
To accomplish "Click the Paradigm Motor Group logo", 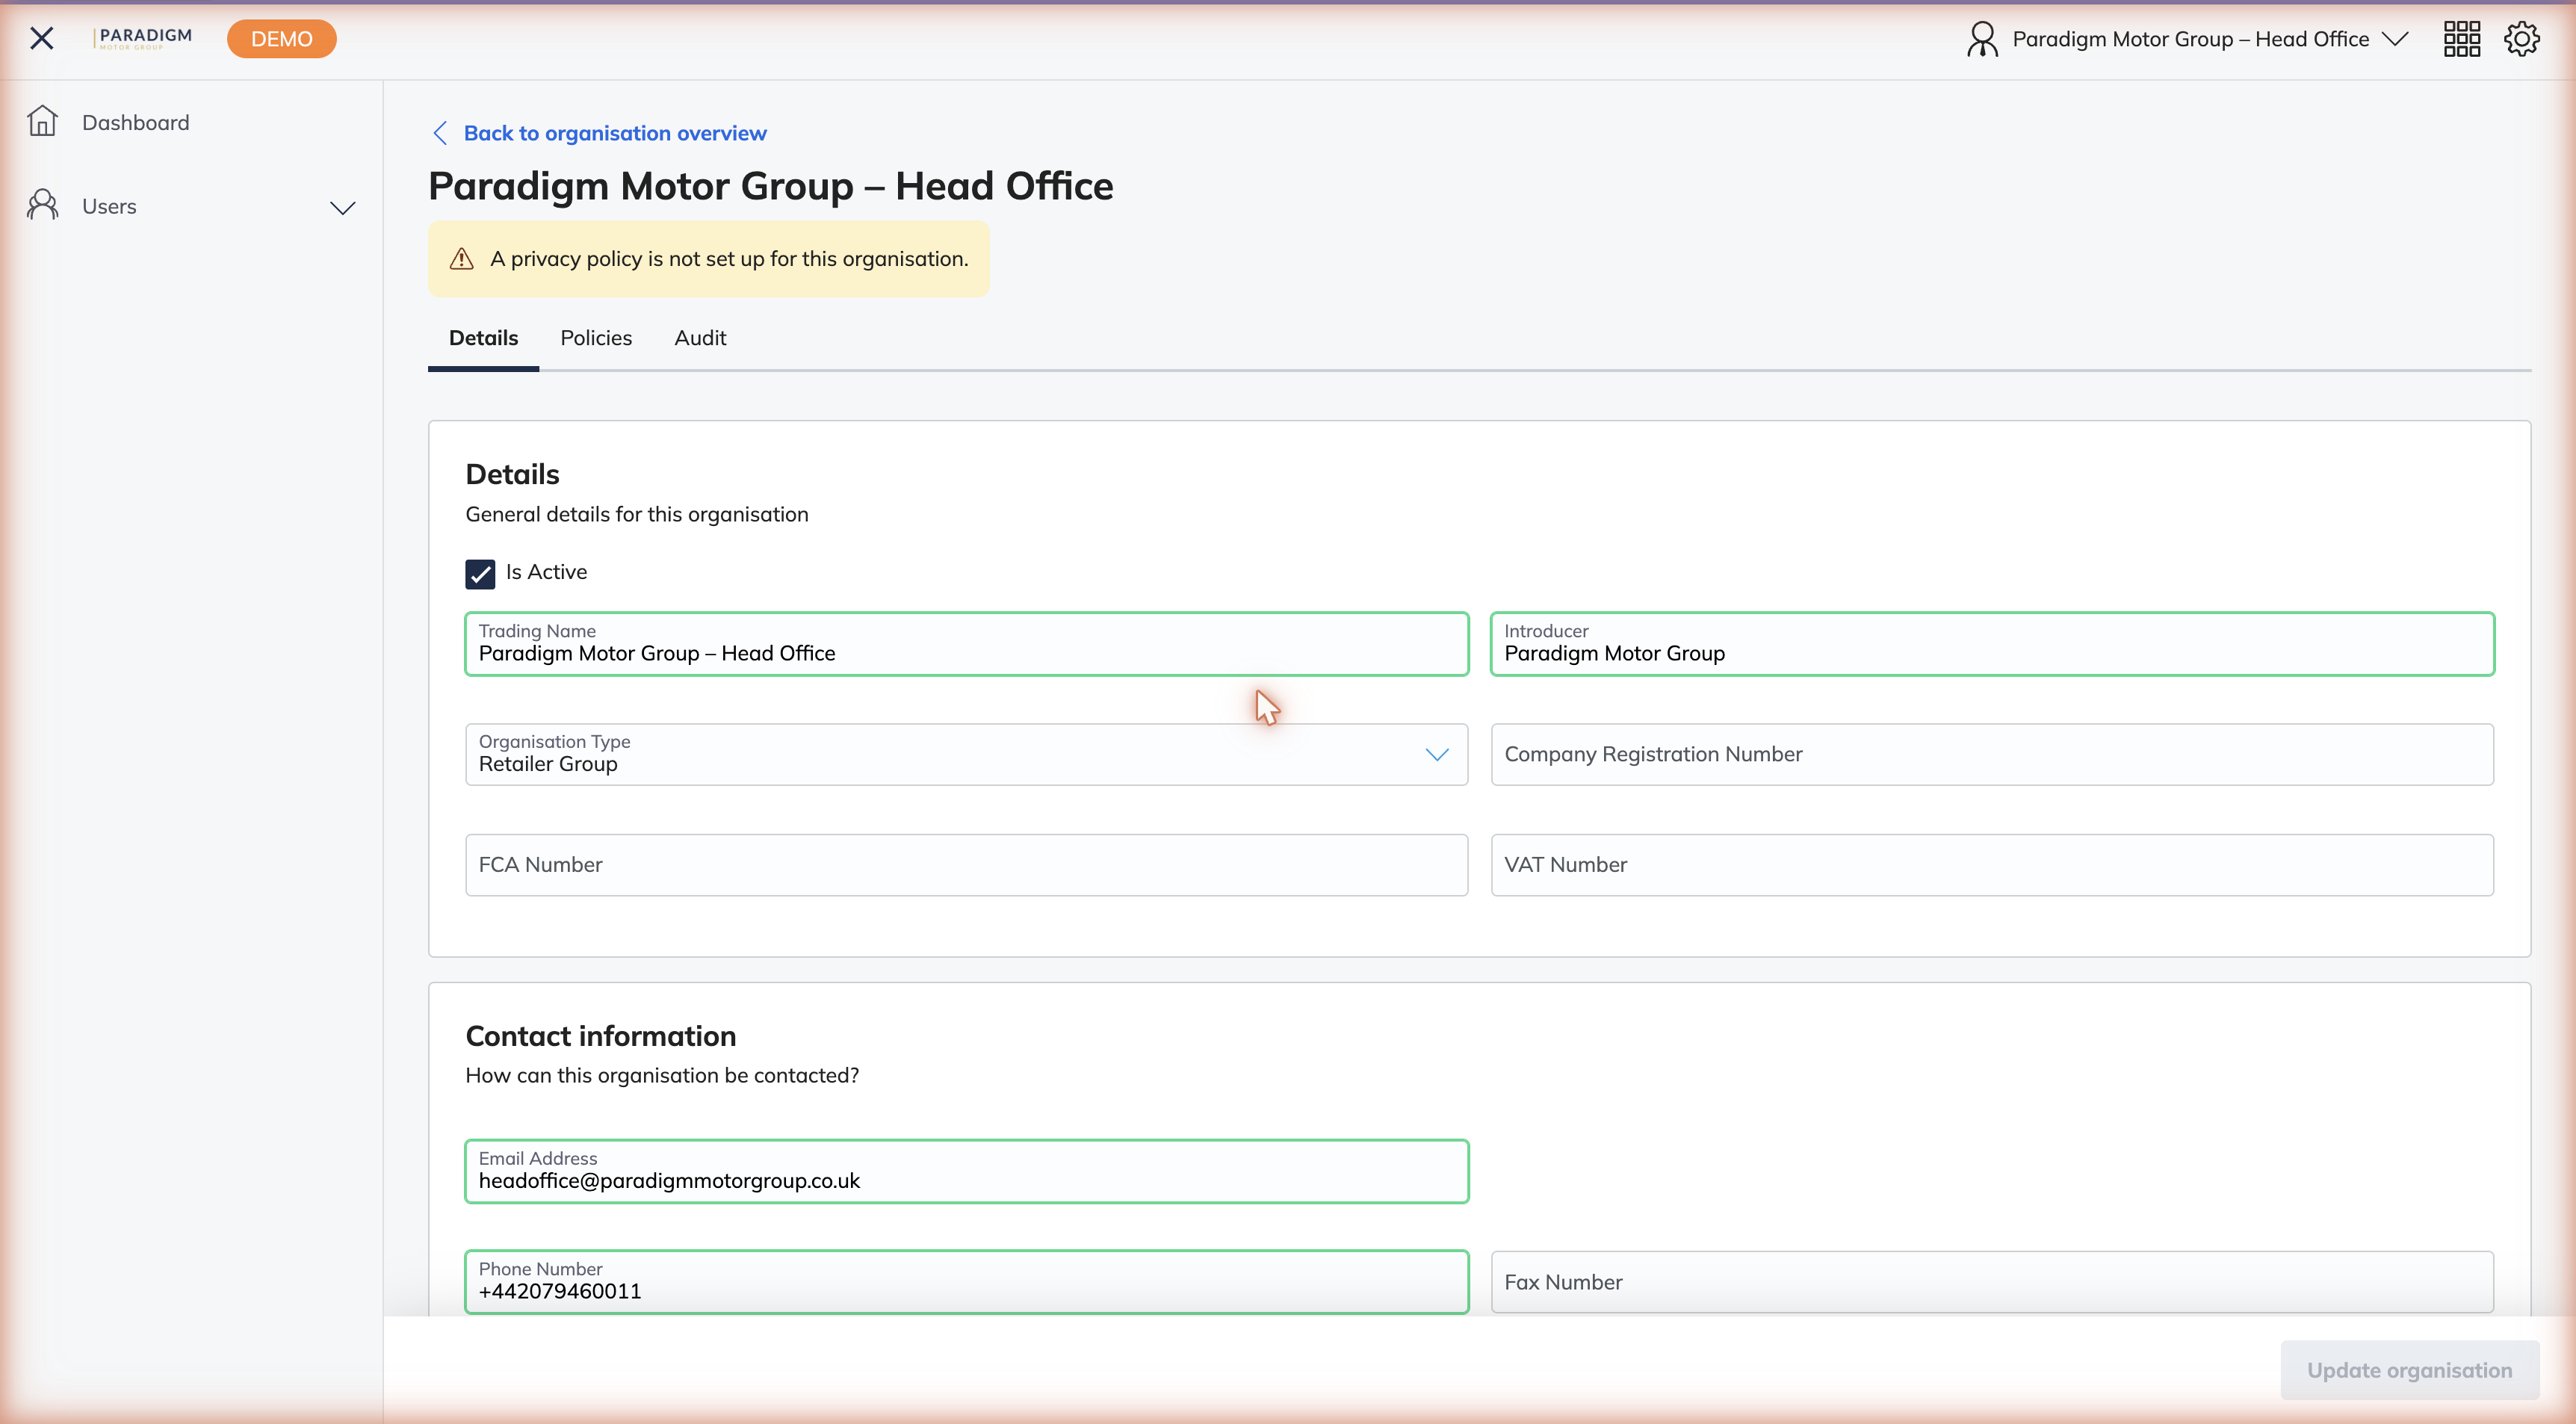I will 143,38.
